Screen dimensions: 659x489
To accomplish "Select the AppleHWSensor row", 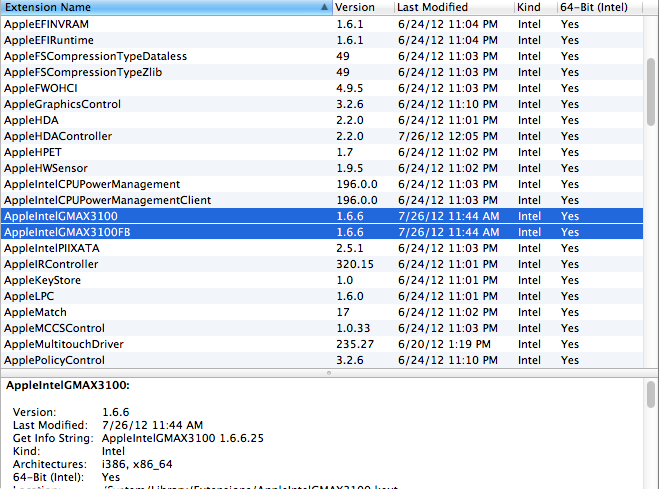I will (x=322, y=168).
